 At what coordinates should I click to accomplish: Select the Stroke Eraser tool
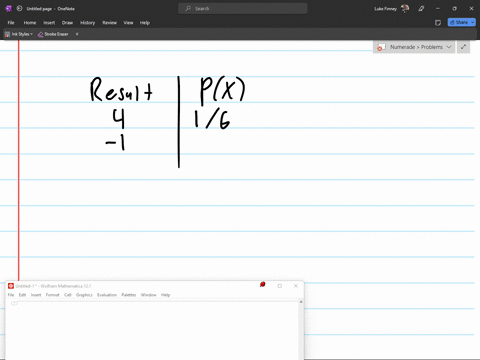(x=53, y=34)
